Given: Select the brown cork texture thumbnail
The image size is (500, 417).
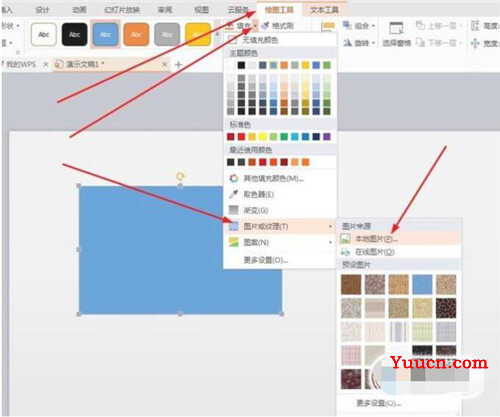Looking at the screenshot, I should (x=351, y=284).
